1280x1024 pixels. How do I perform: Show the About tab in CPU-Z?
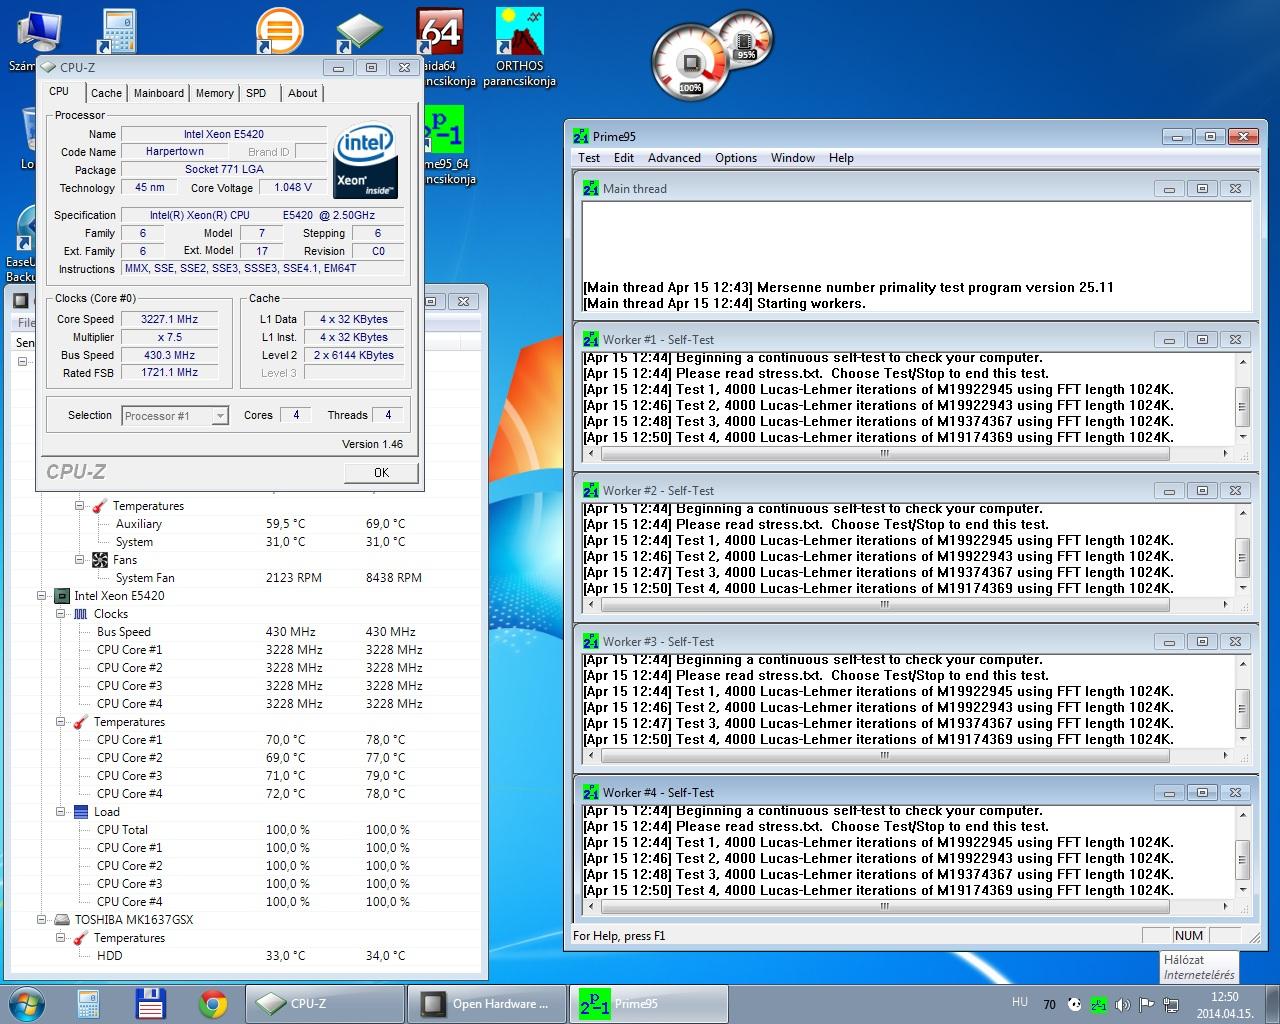[302, 93]
